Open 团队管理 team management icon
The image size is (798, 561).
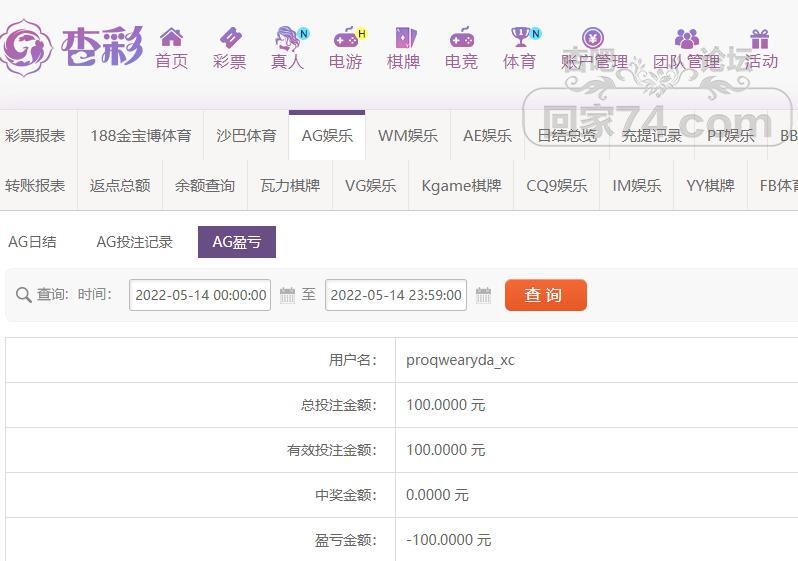(687, 39)
